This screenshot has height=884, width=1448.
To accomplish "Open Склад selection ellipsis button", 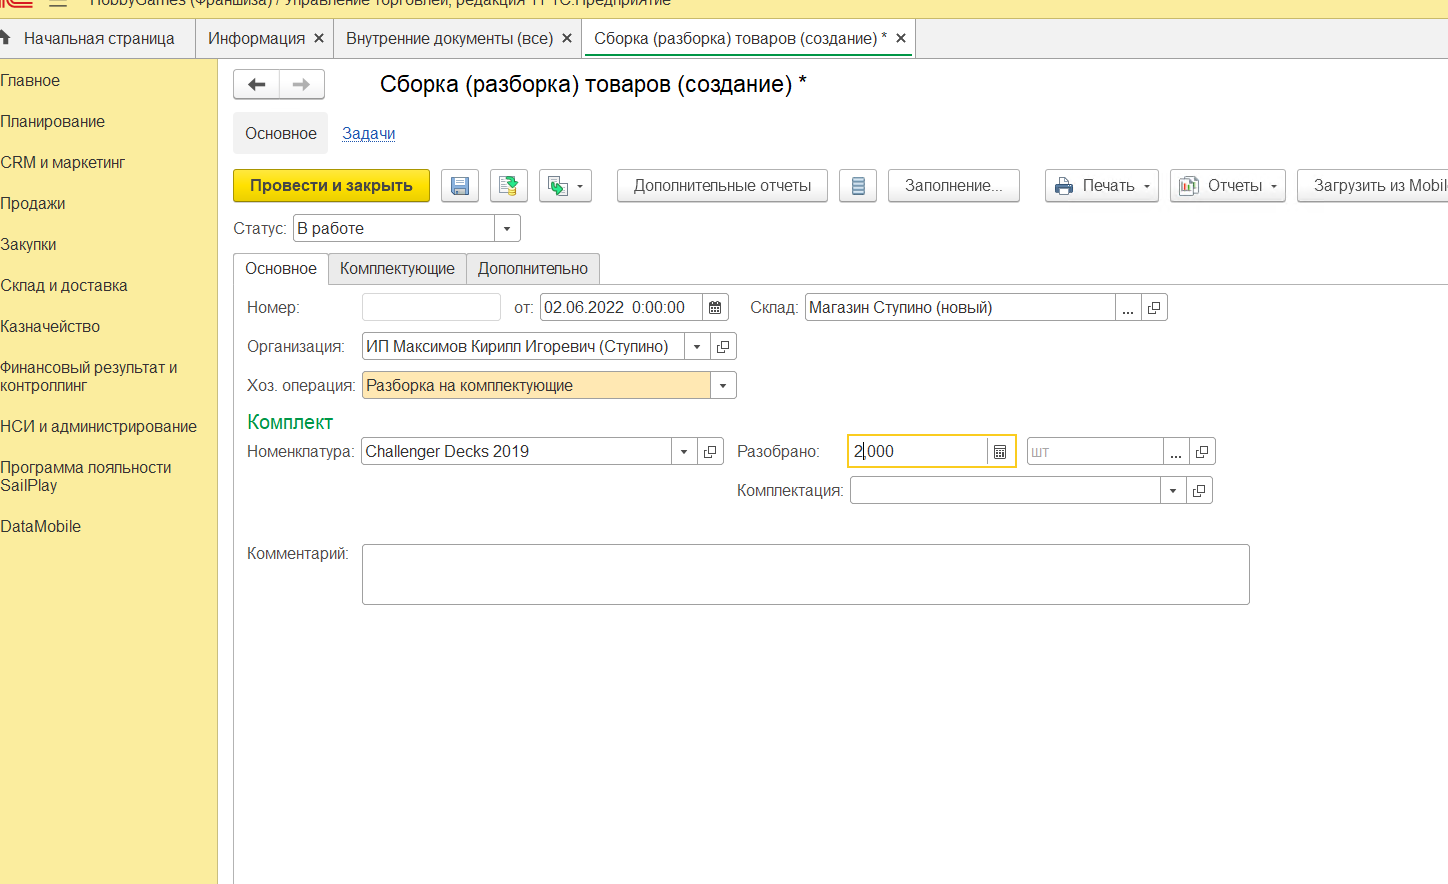I will tap(1128, 308).
